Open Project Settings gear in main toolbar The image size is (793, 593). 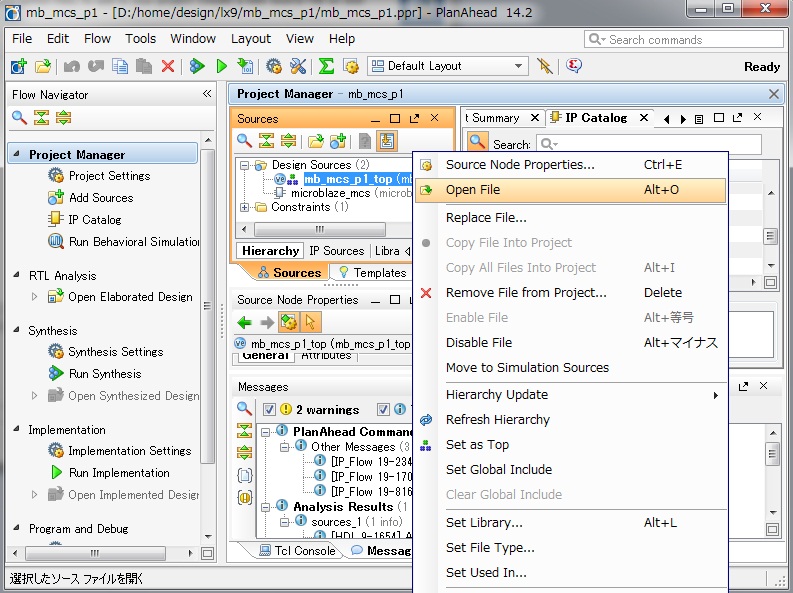point(274,66)
